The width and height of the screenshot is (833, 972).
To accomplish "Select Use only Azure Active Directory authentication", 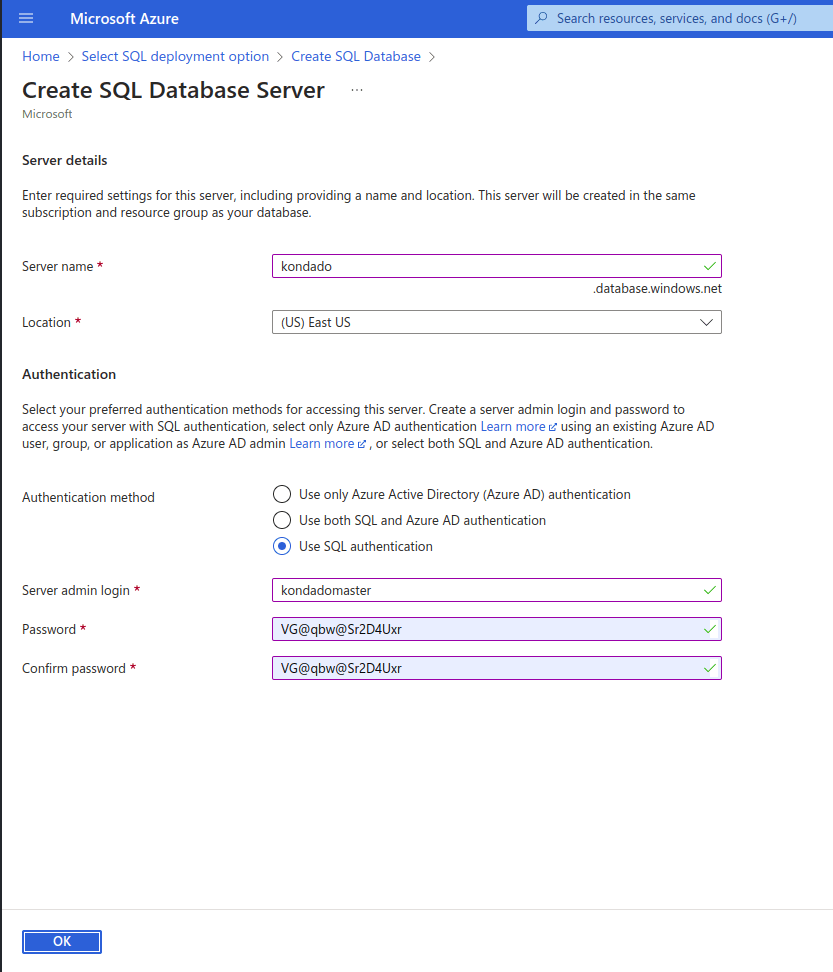I will point(283,494).
